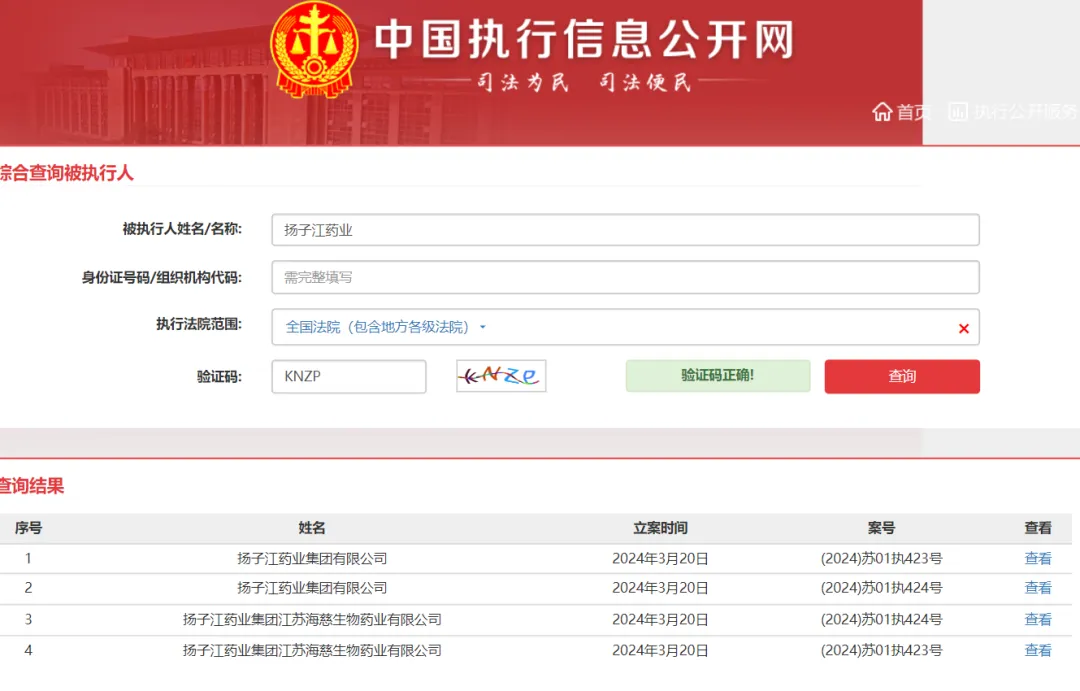Click the date 2024年3月20日 in row 4

click(x=661, y=650)
